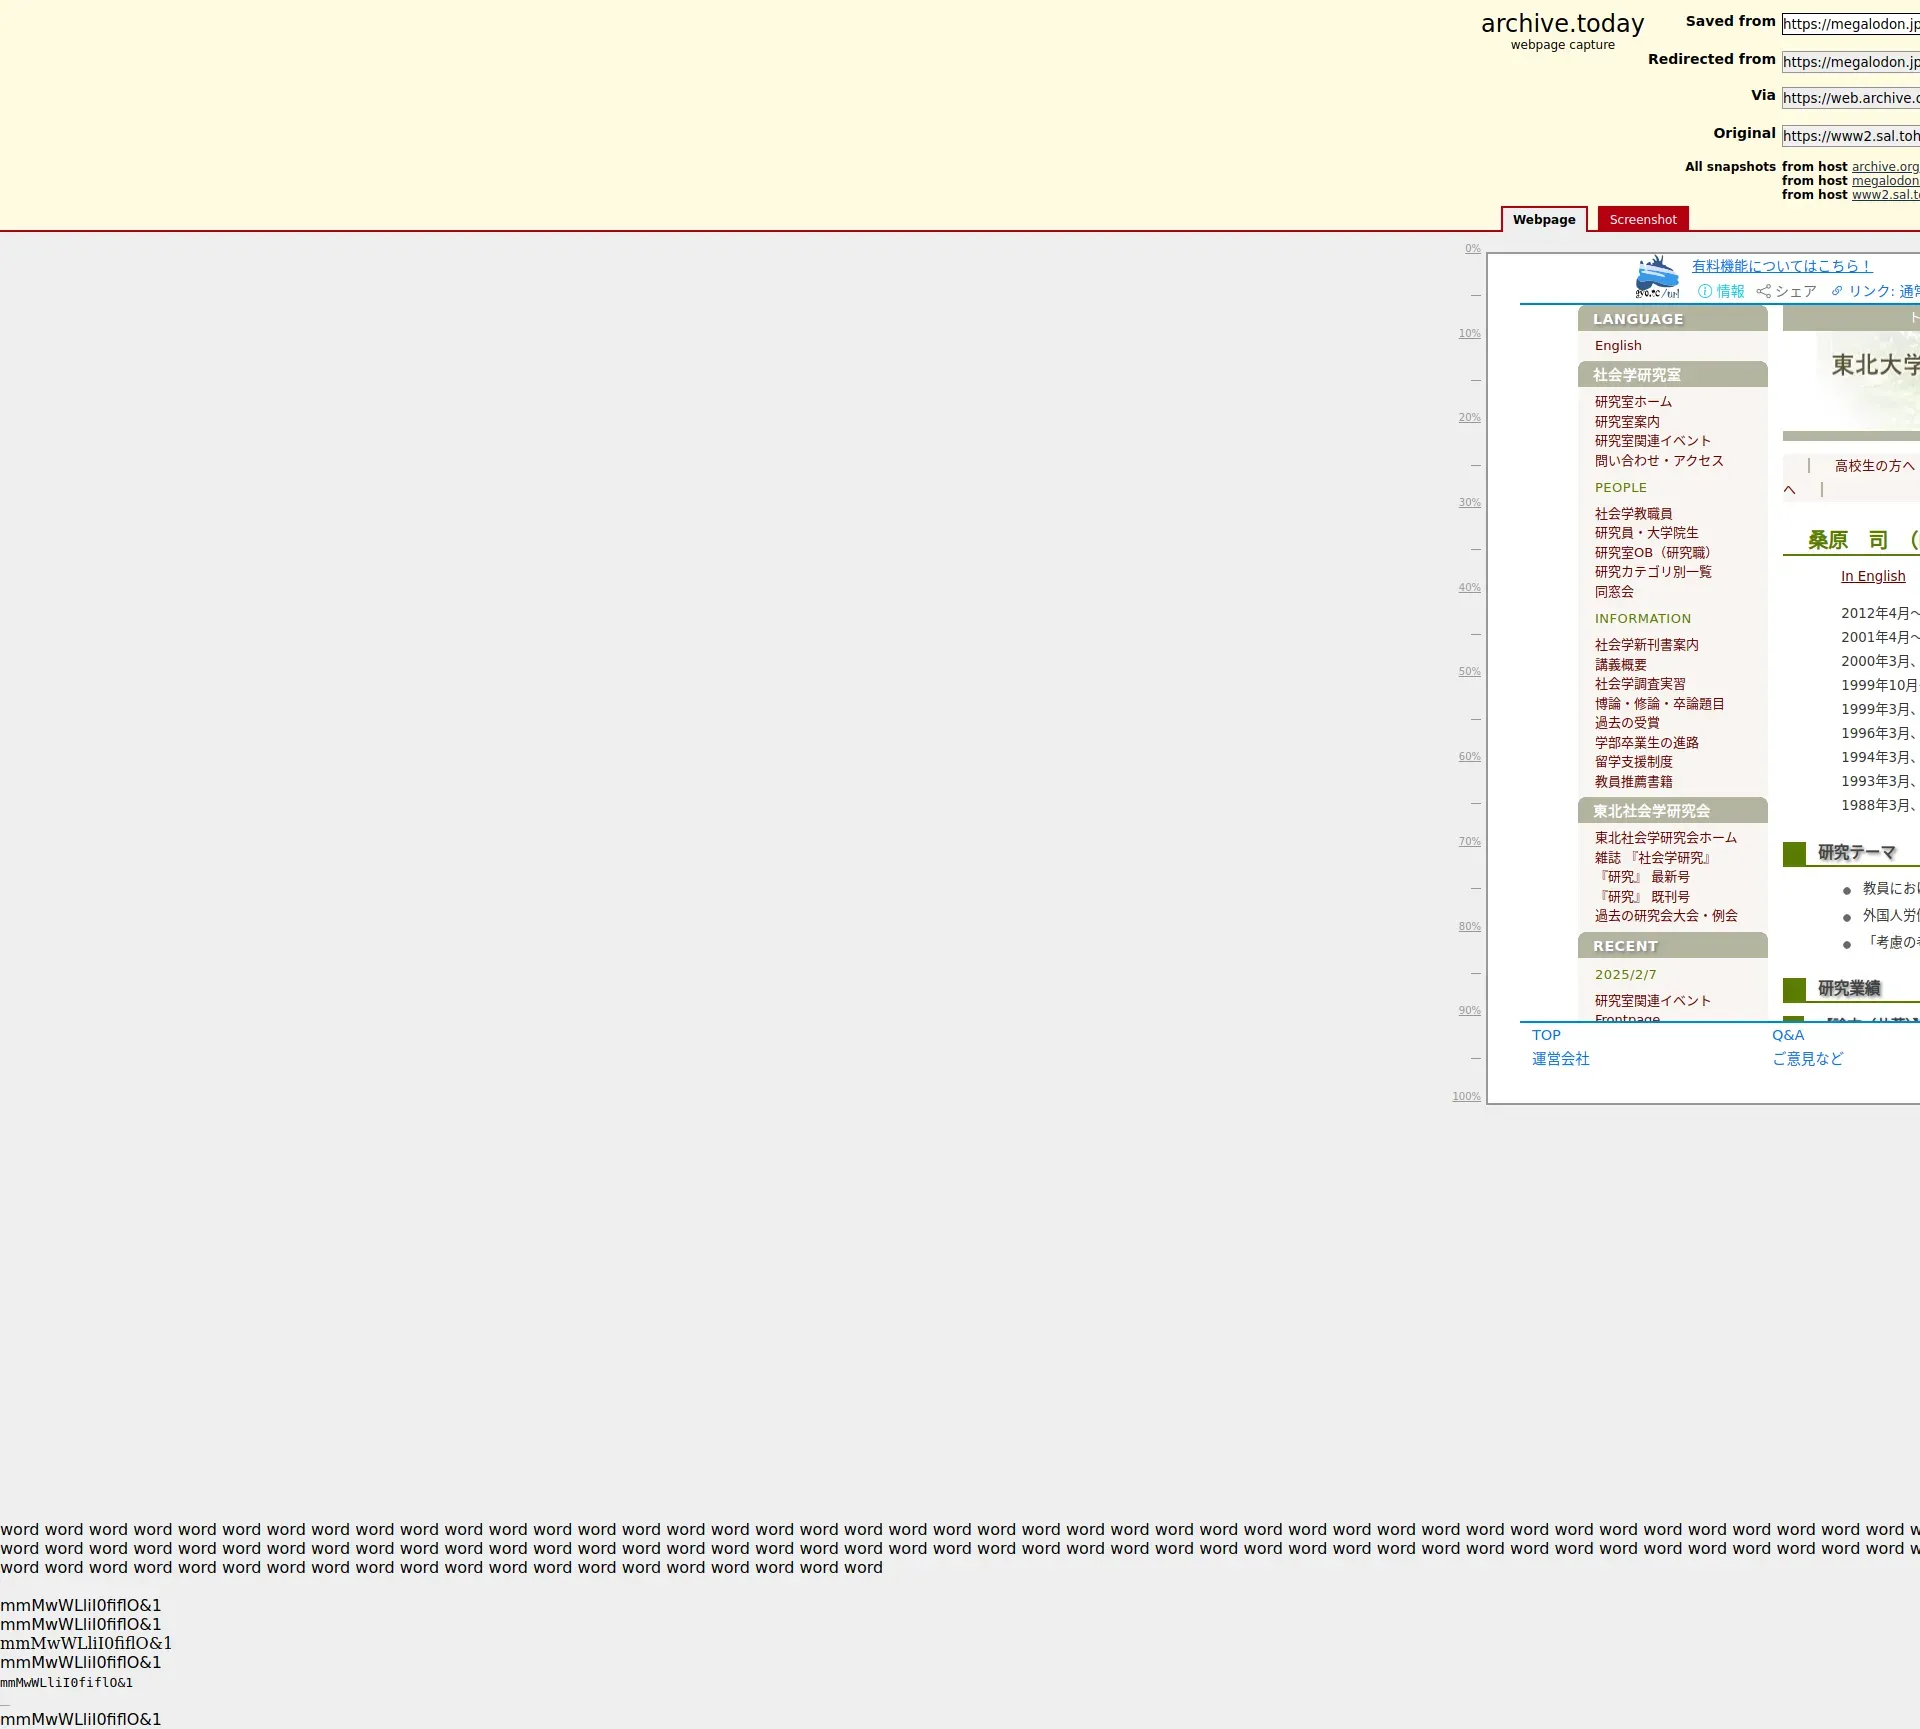Click the Saved from URL field
1920x1729 pixels.
coord(1850,24)
